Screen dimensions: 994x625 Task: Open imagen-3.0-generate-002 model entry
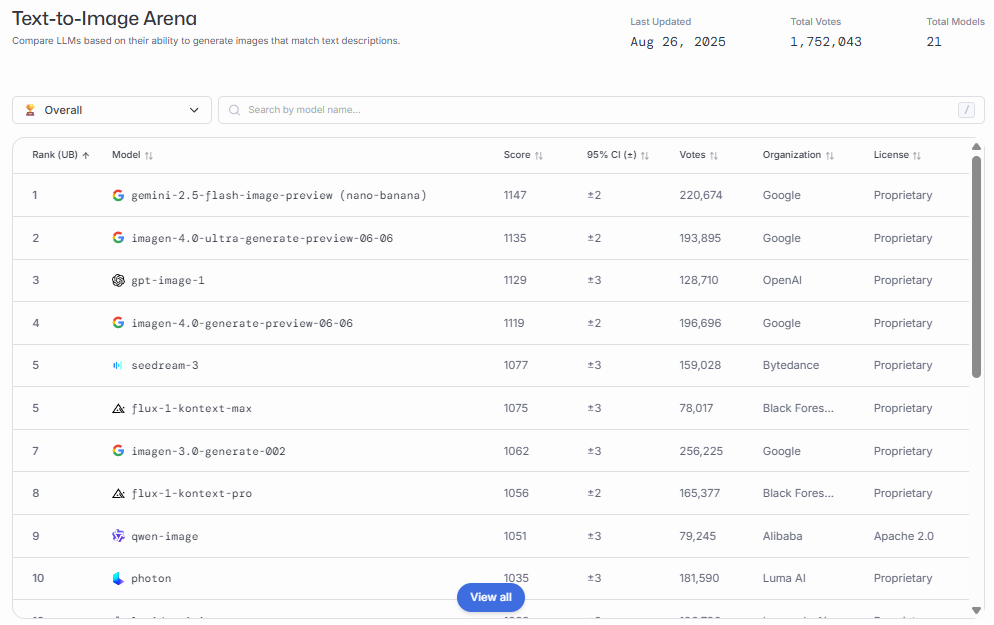(208, 451)
